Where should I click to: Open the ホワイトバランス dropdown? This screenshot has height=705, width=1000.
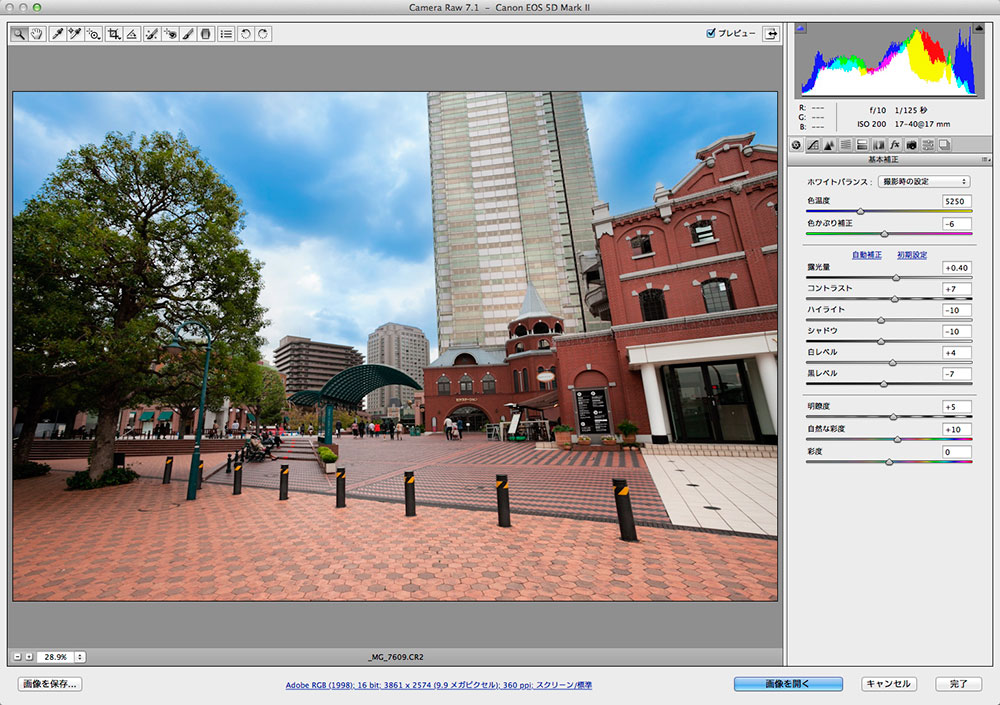click(924, 182)
